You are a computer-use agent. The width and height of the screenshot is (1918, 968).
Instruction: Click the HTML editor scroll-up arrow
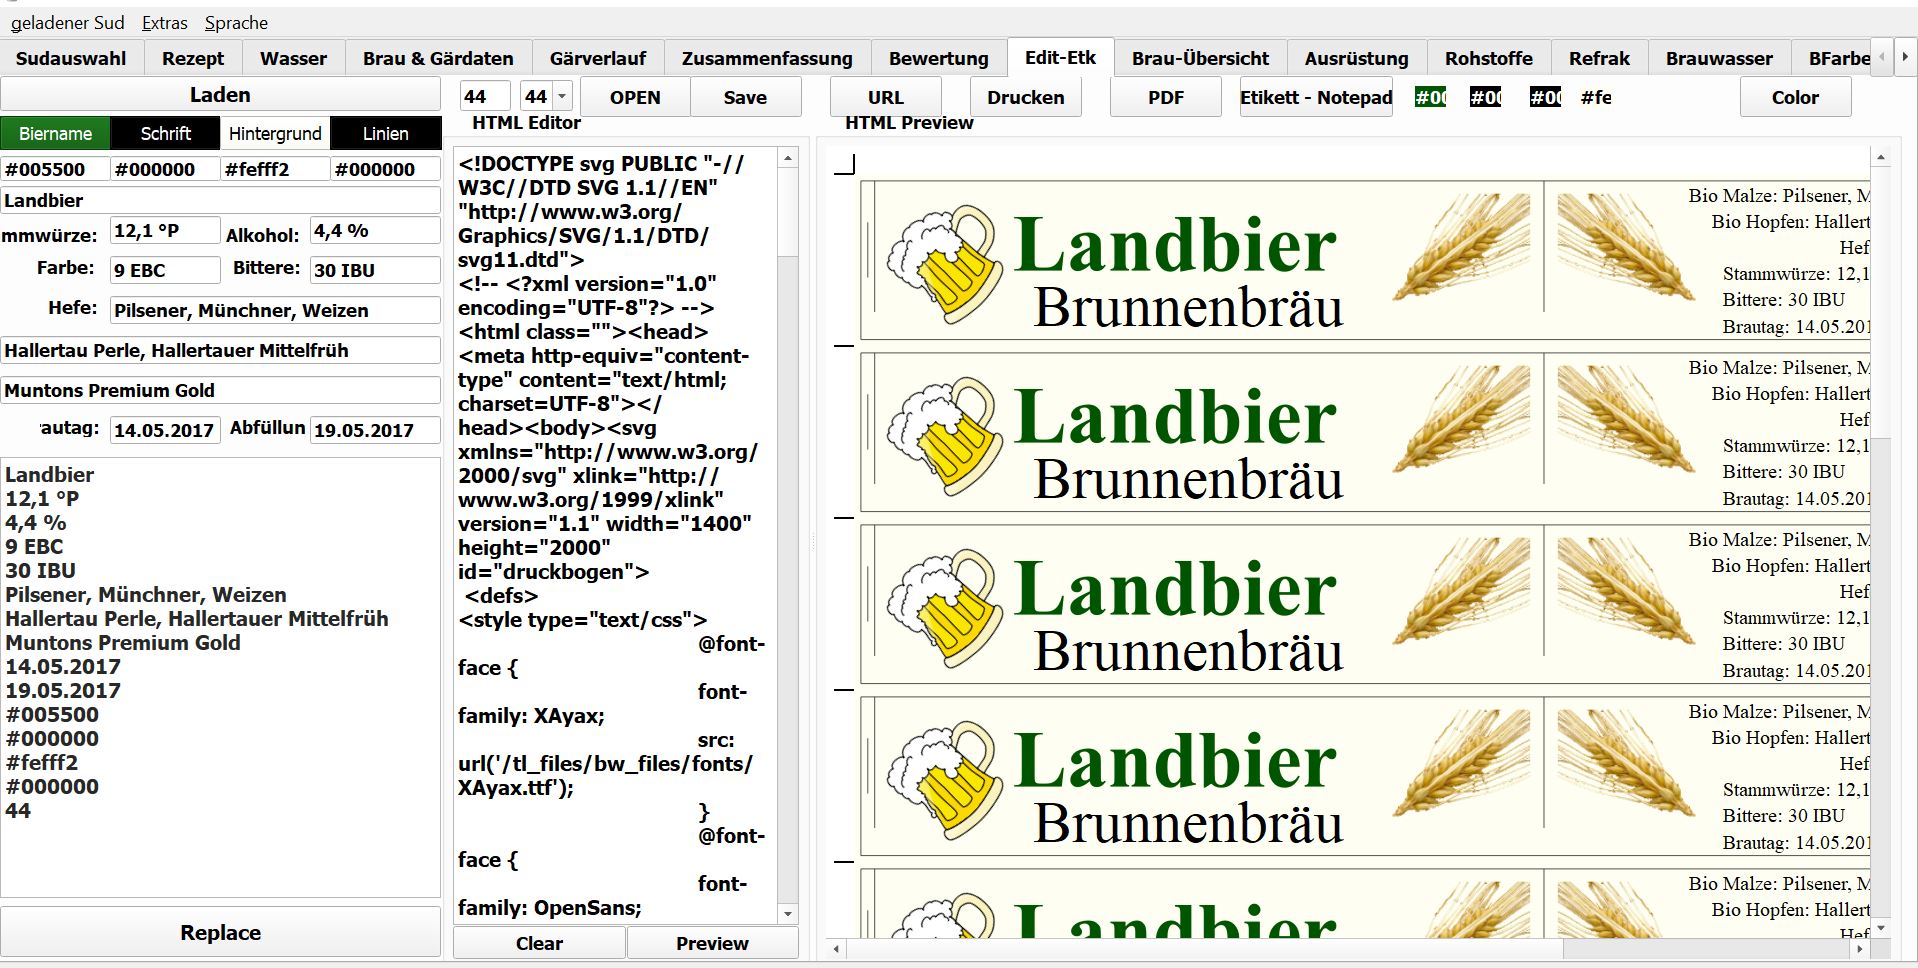tap(788, 158)
